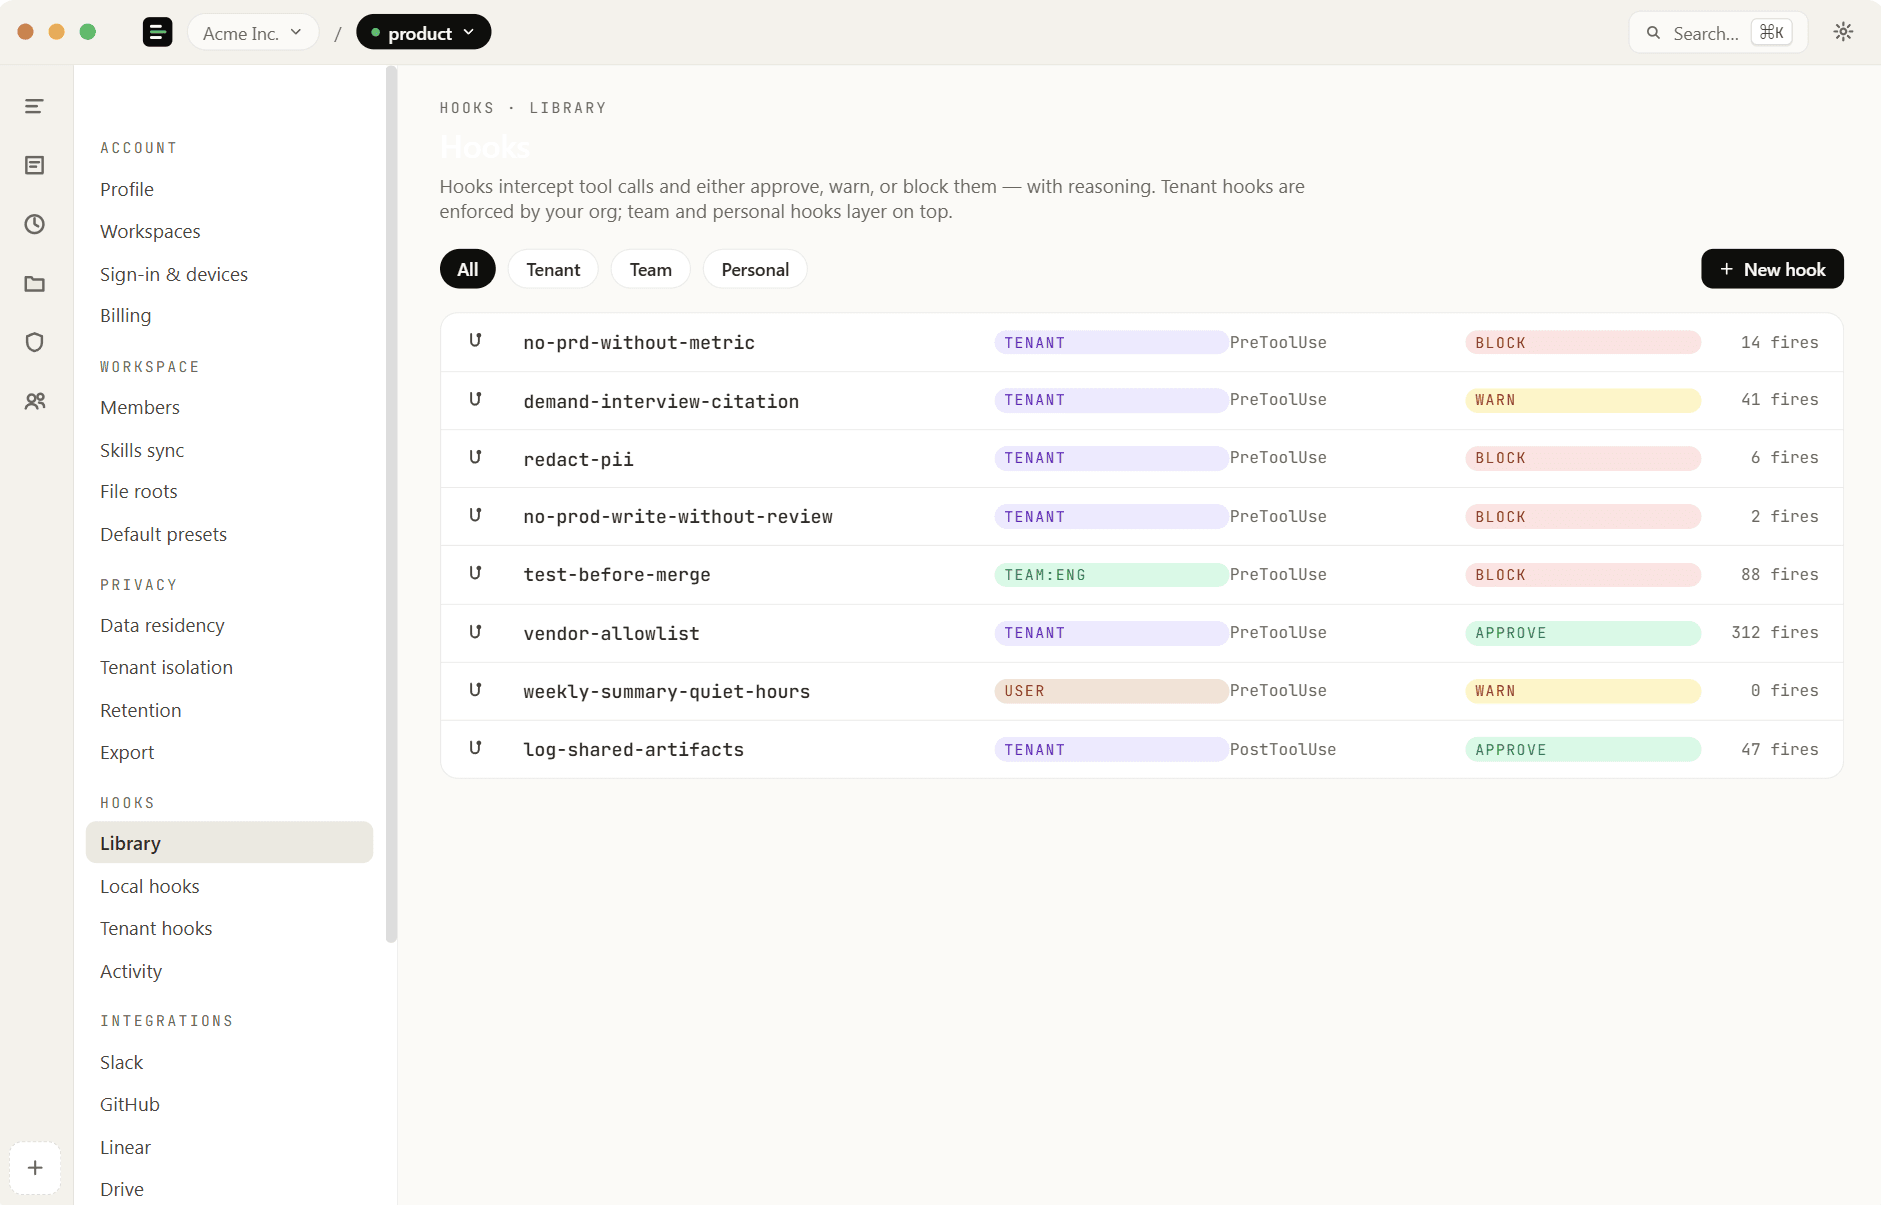Select the Team filter tab
This screenshot has height=1205, width=1881.
651,269
